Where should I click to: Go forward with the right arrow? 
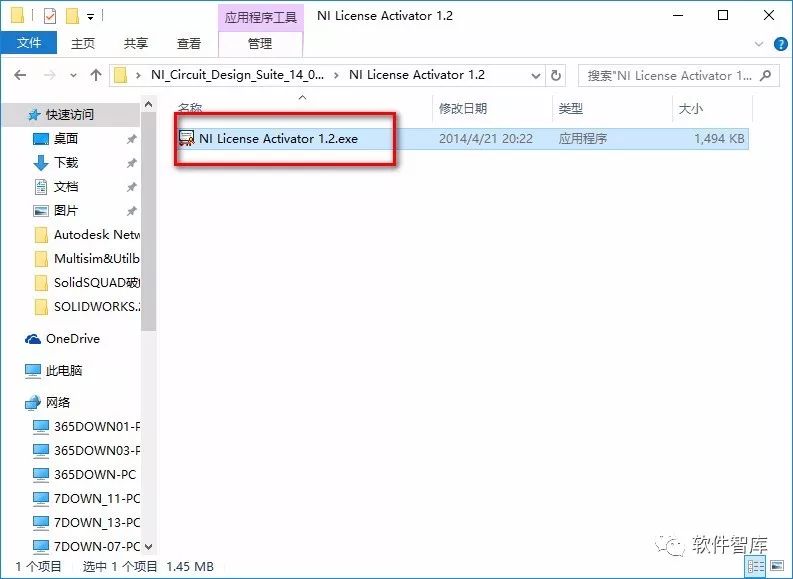pos(50,75)
